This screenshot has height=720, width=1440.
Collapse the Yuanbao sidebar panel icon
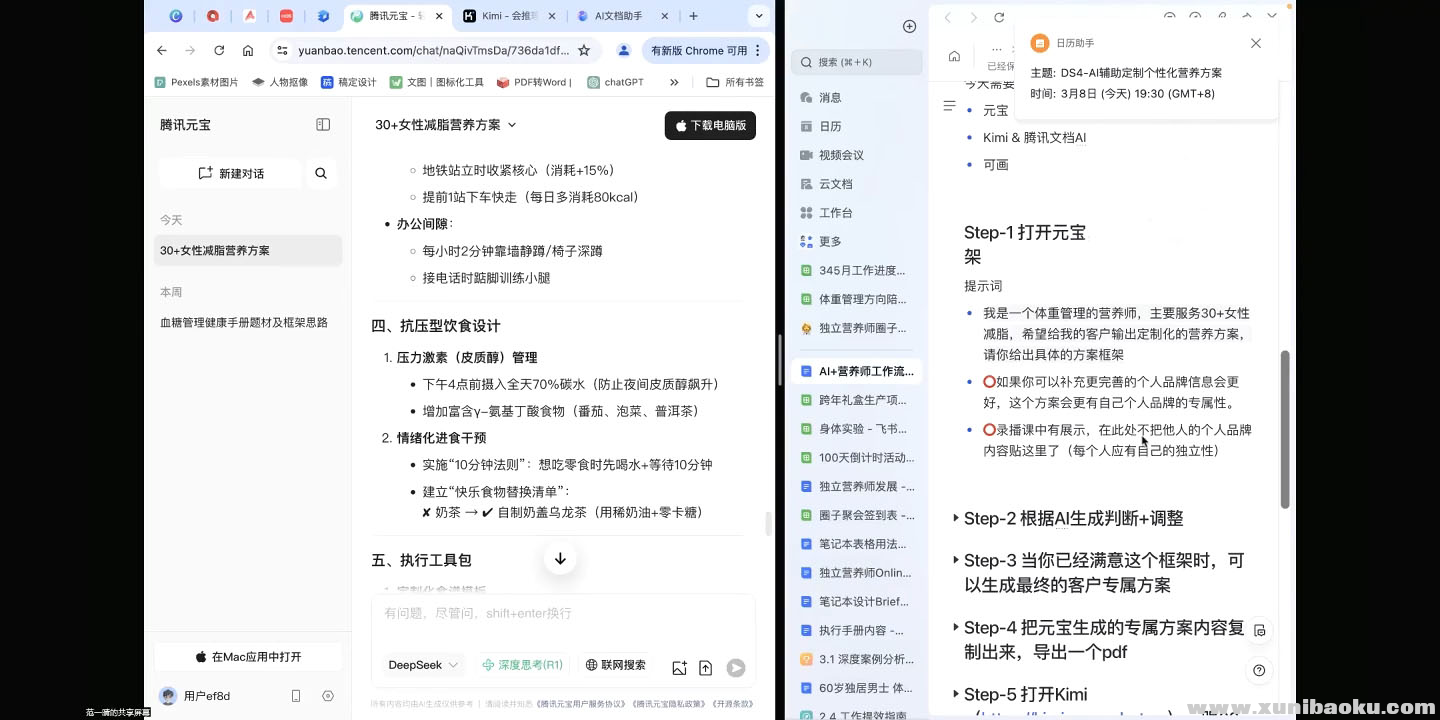[x=323, y=125]
